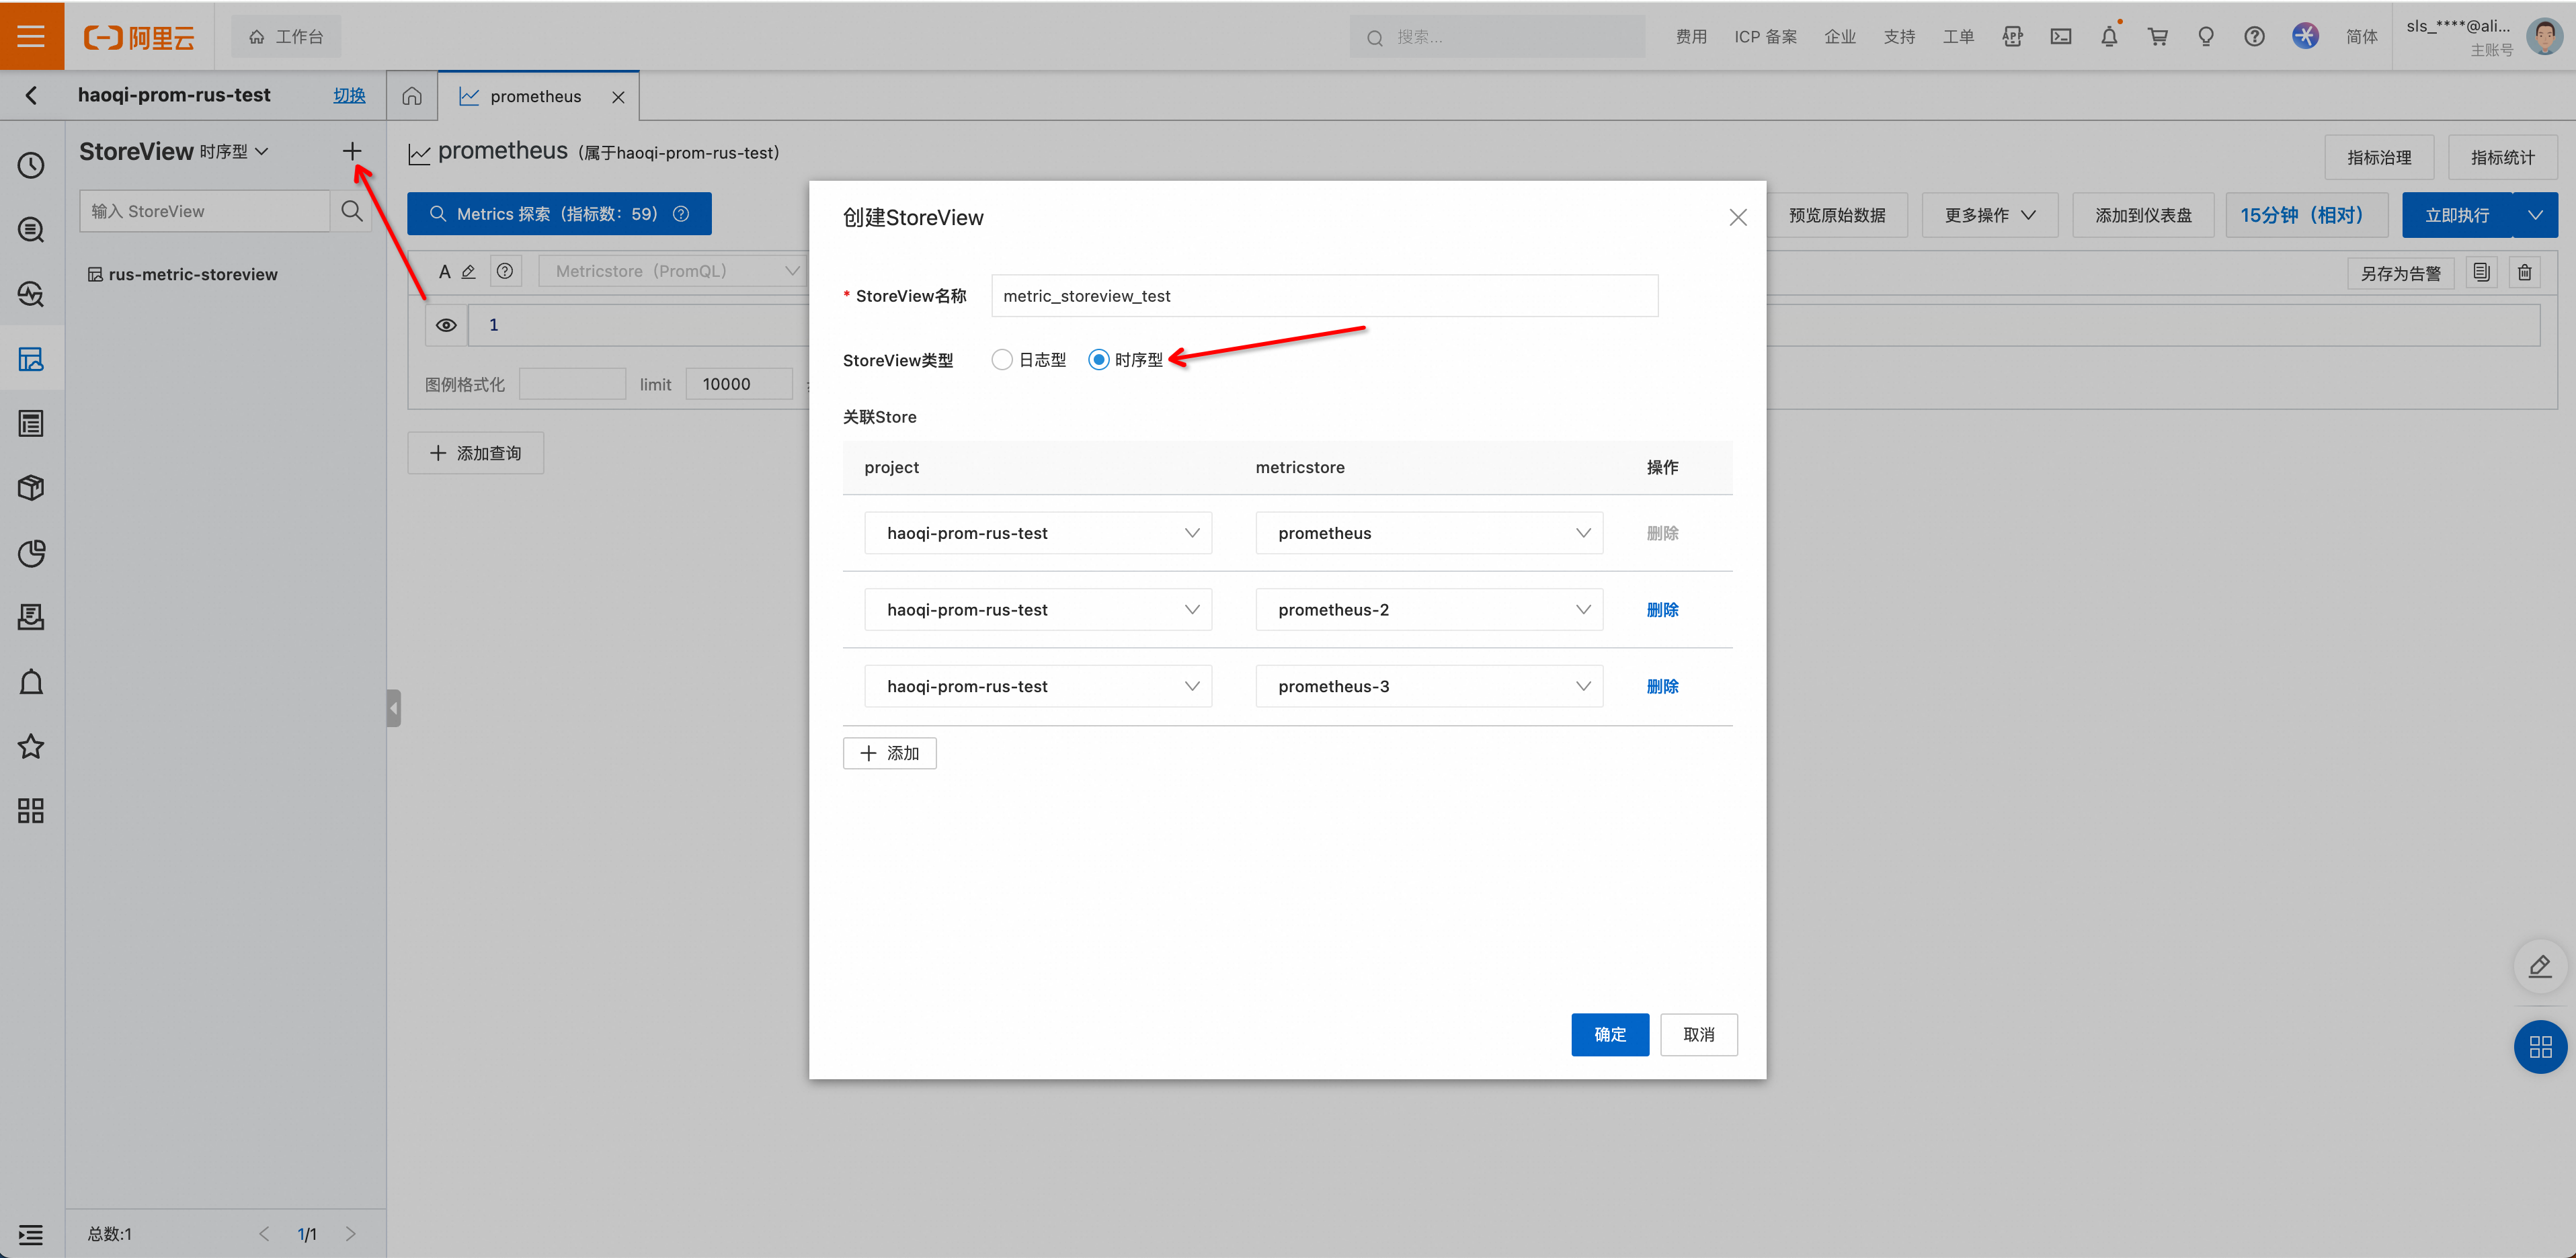Click the plus icon to create a StoreView
Image resolution: width=2576 pixels, height=1258 pixels.
pos(352,151)
